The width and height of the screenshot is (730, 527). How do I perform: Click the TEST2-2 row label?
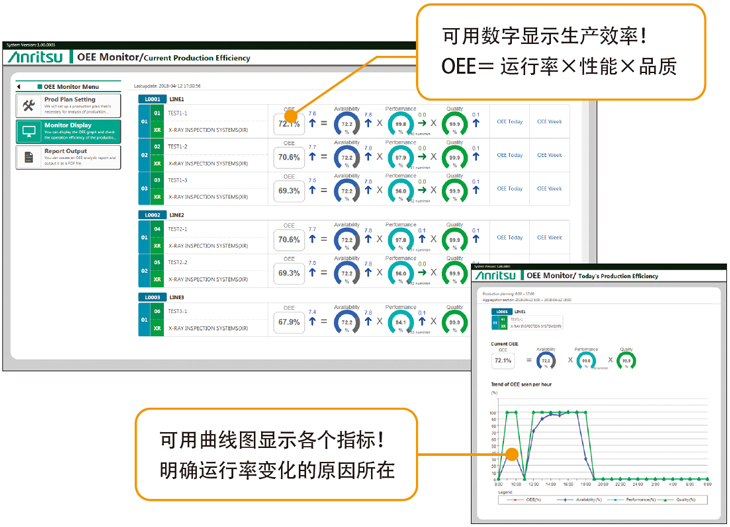click(177, 263)
